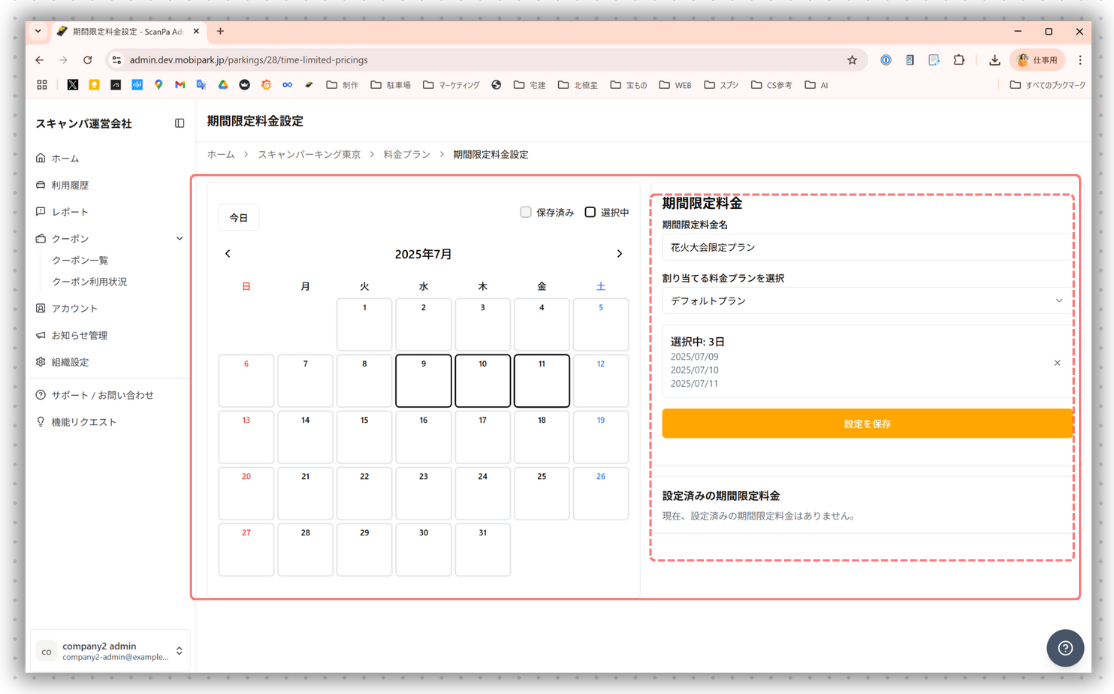This screenshot has width=1114, height=694.
Task: Collapse the sidebar with the panel toggle icon
Action: 180,124
